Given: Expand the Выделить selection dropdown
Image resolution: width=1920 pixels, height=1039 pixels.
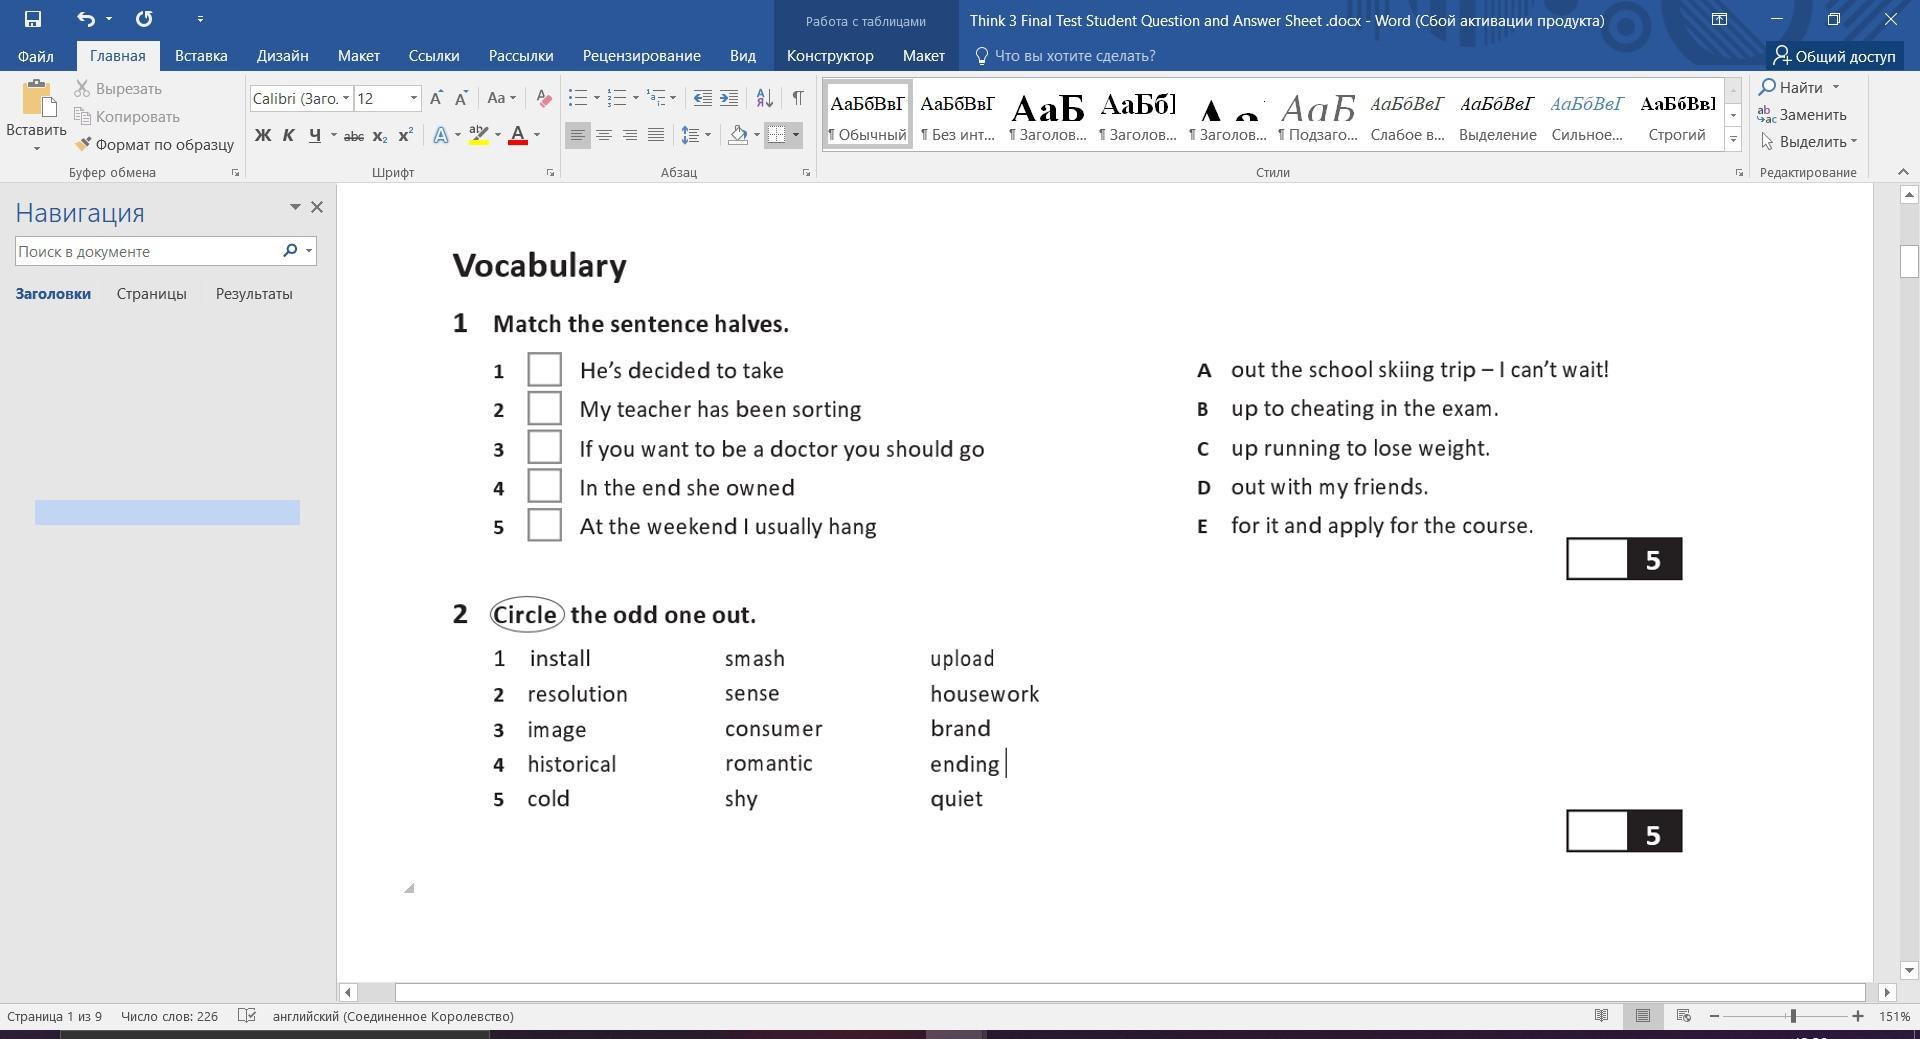Looking at the screenshot, I should [1853, 142].
